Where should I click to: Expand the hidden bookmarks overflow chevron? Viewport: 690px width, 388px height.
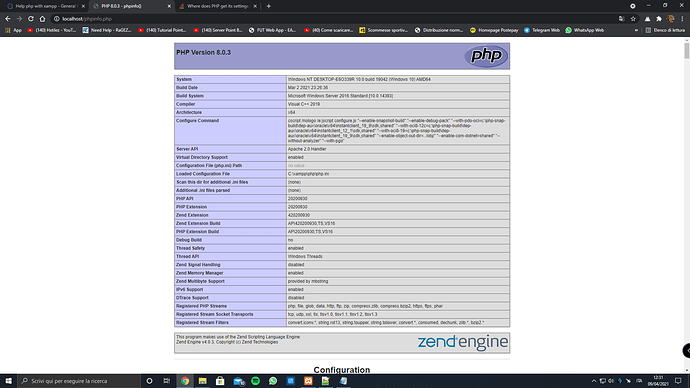tap(636, 30)
